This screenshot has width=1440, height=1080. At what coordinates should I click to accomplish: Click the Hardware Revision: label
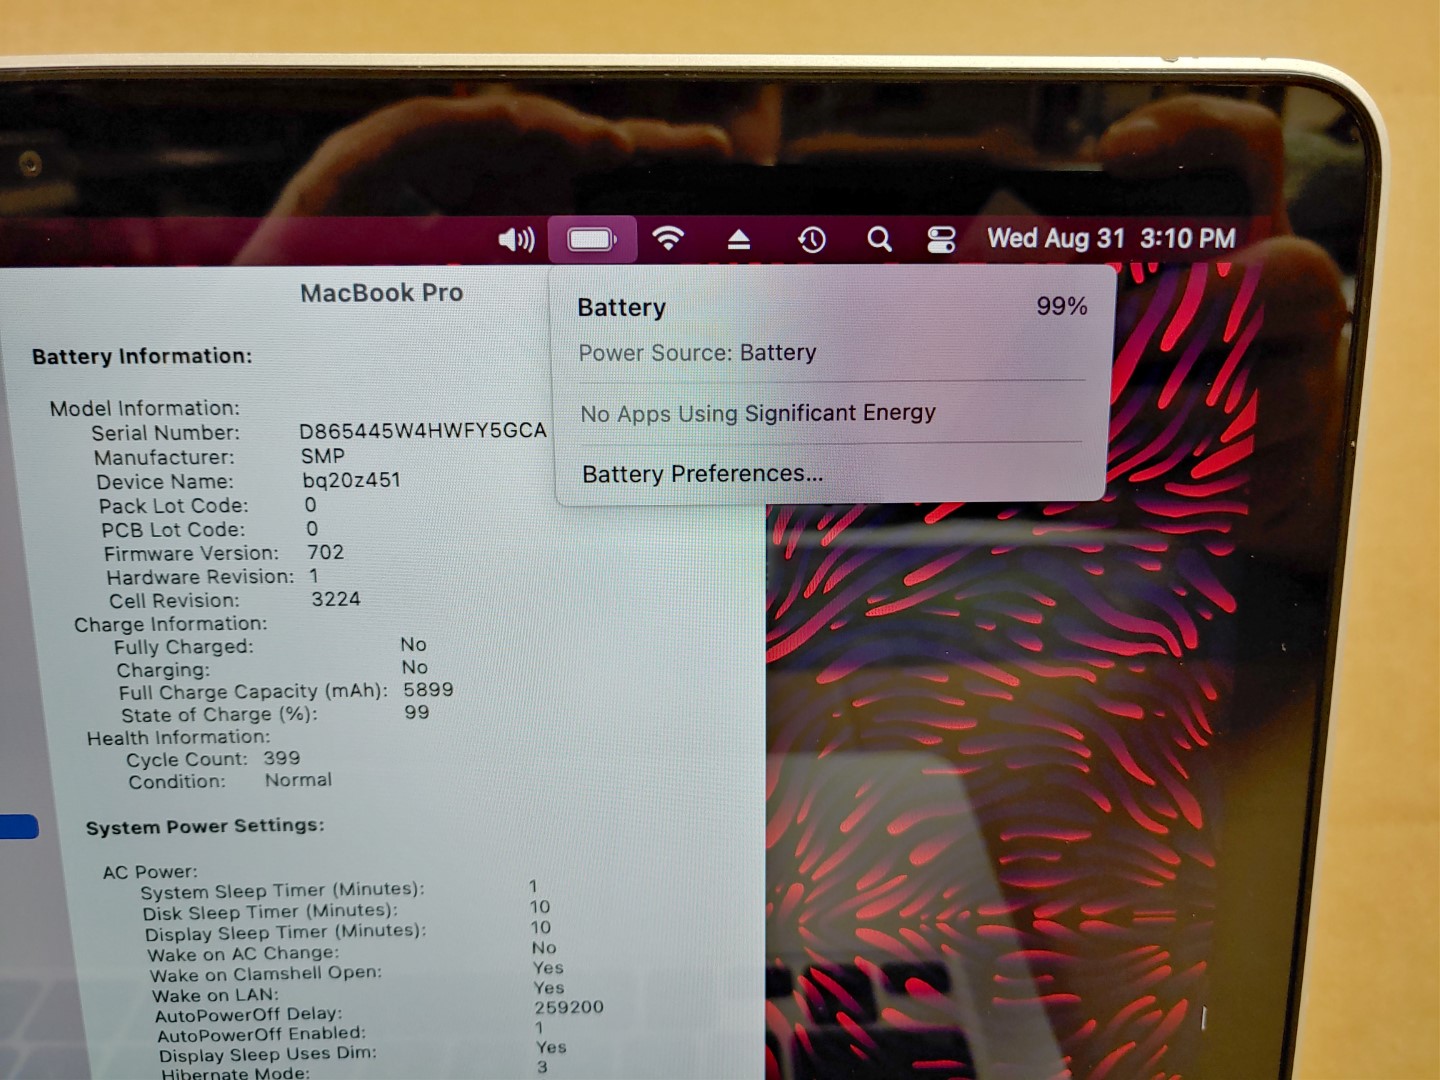pyautogui.click(x=201, y=577)
